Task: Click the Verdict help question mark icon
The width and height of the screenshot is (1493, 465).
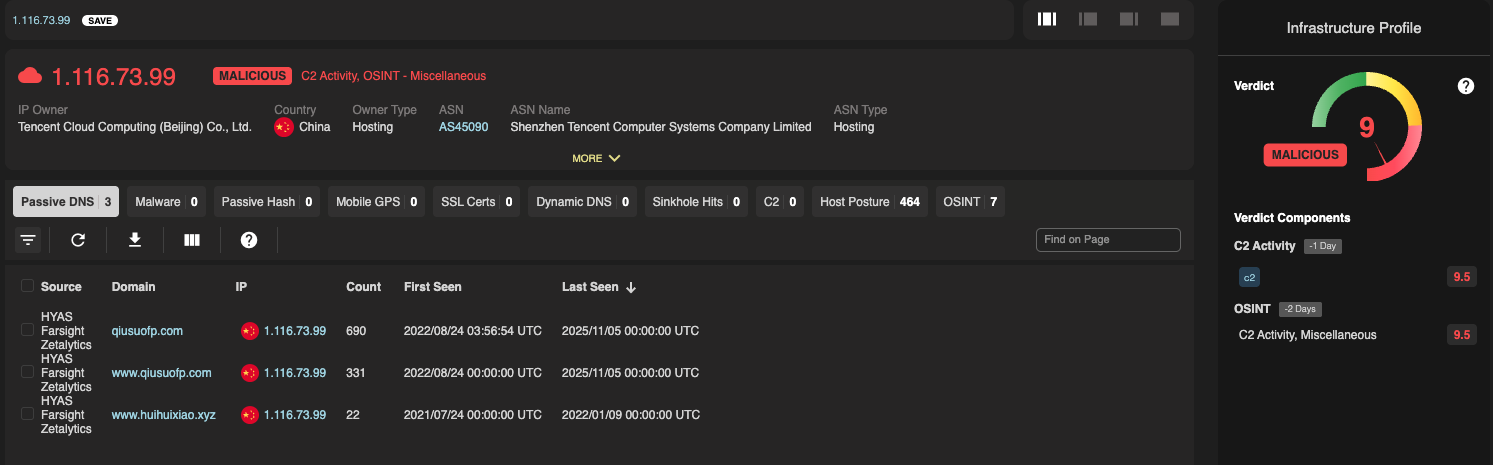Action: [x=1465, y=86]
